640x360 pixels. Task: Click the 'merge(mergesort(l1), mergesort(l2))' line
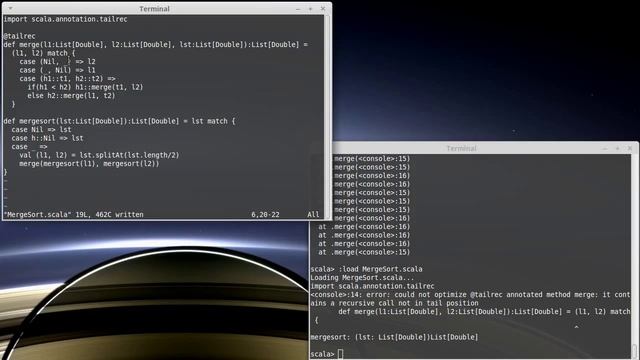click(x=89, y=164)
